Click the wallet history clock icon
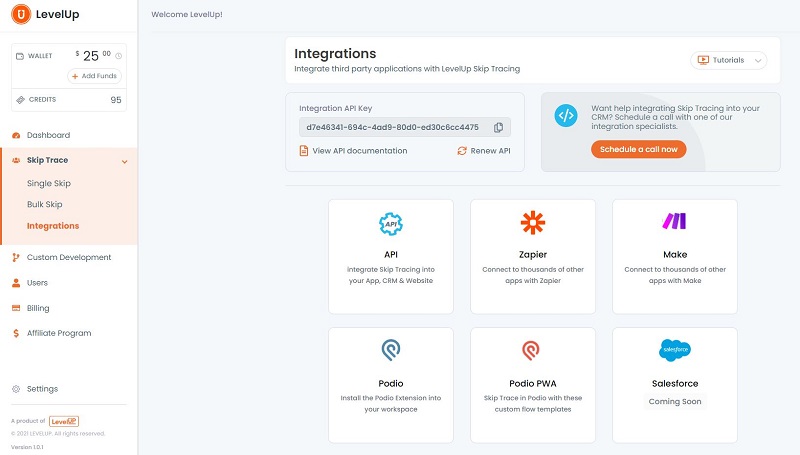The height and width of the screenshot is (455, 800). tap(118, 56)
